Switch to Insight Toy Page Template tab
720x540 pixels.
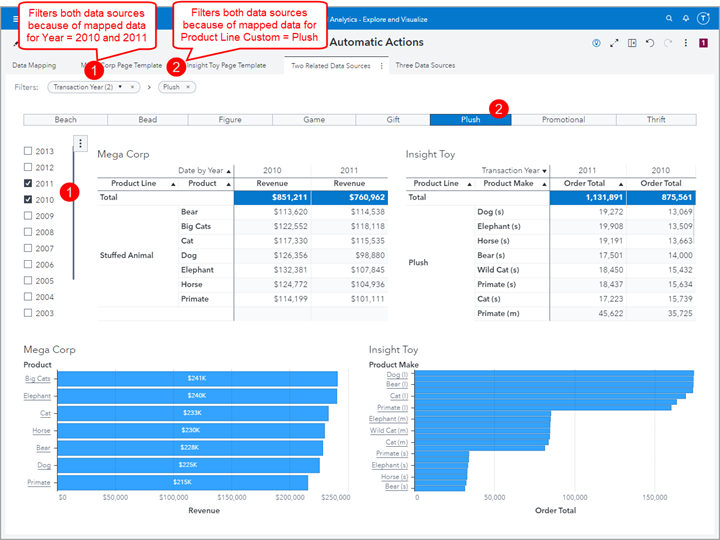pos(226,65)
